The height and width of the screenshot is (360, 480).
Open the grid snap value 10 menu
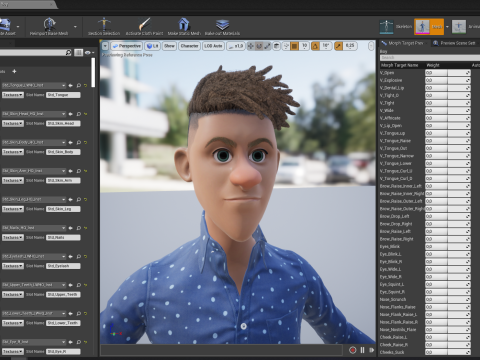point(304,46)
